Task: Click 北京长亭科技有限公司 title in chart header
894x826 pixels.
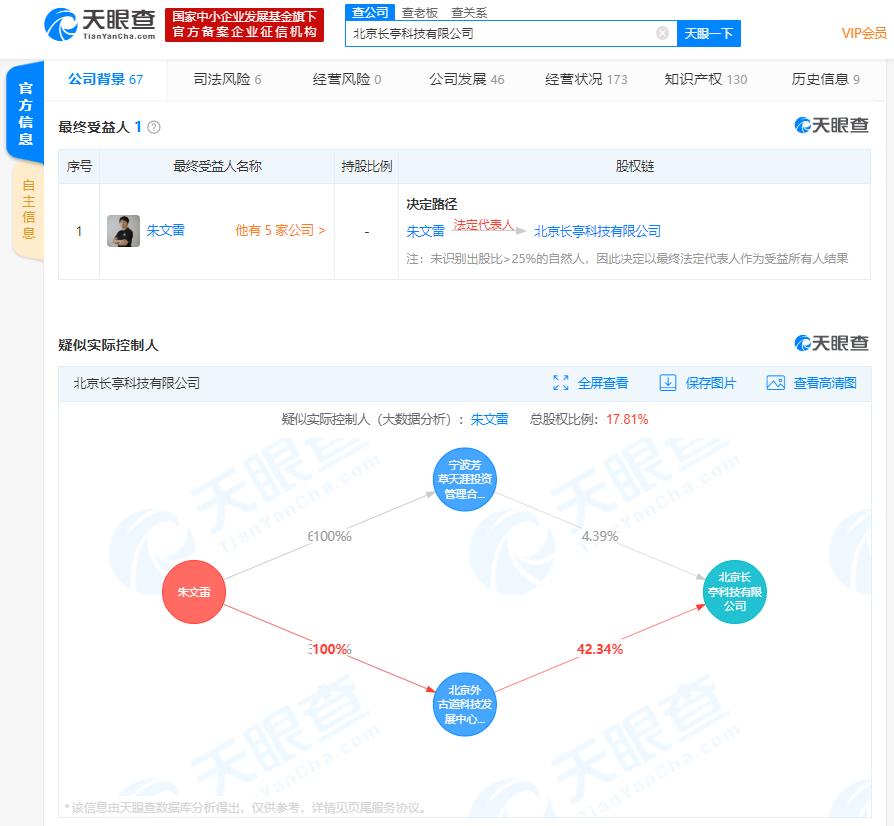Action: click(x=137, y=383)
